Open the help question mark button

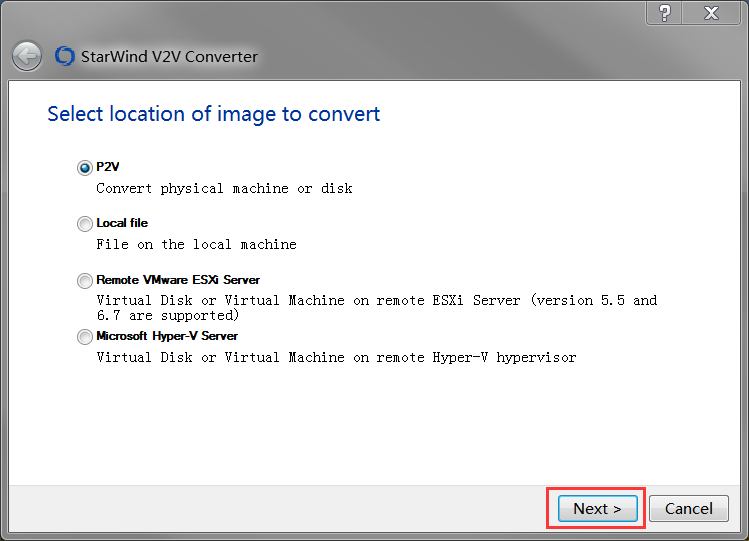[x=664, y=13]
